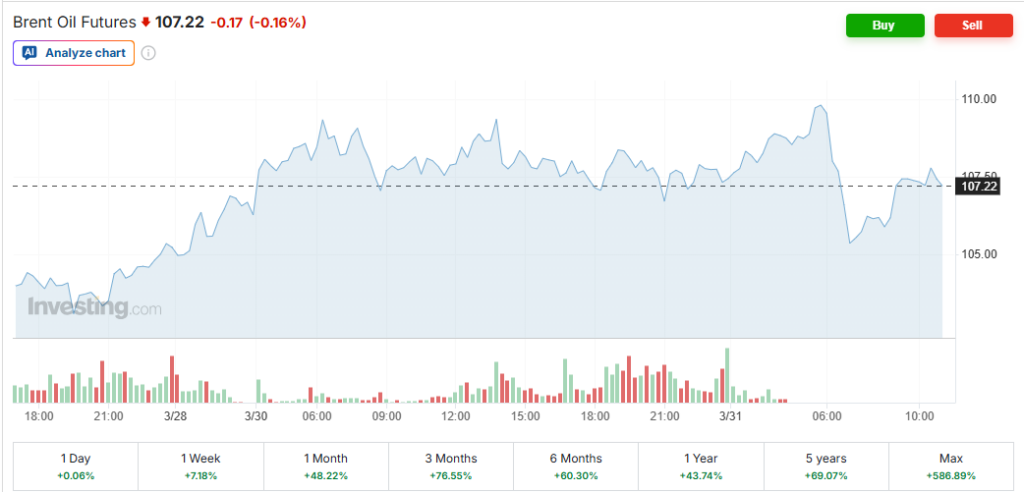Screen dimensions: 1024x492
Task: Show the 5 years price history
Action: click(825, 466)
